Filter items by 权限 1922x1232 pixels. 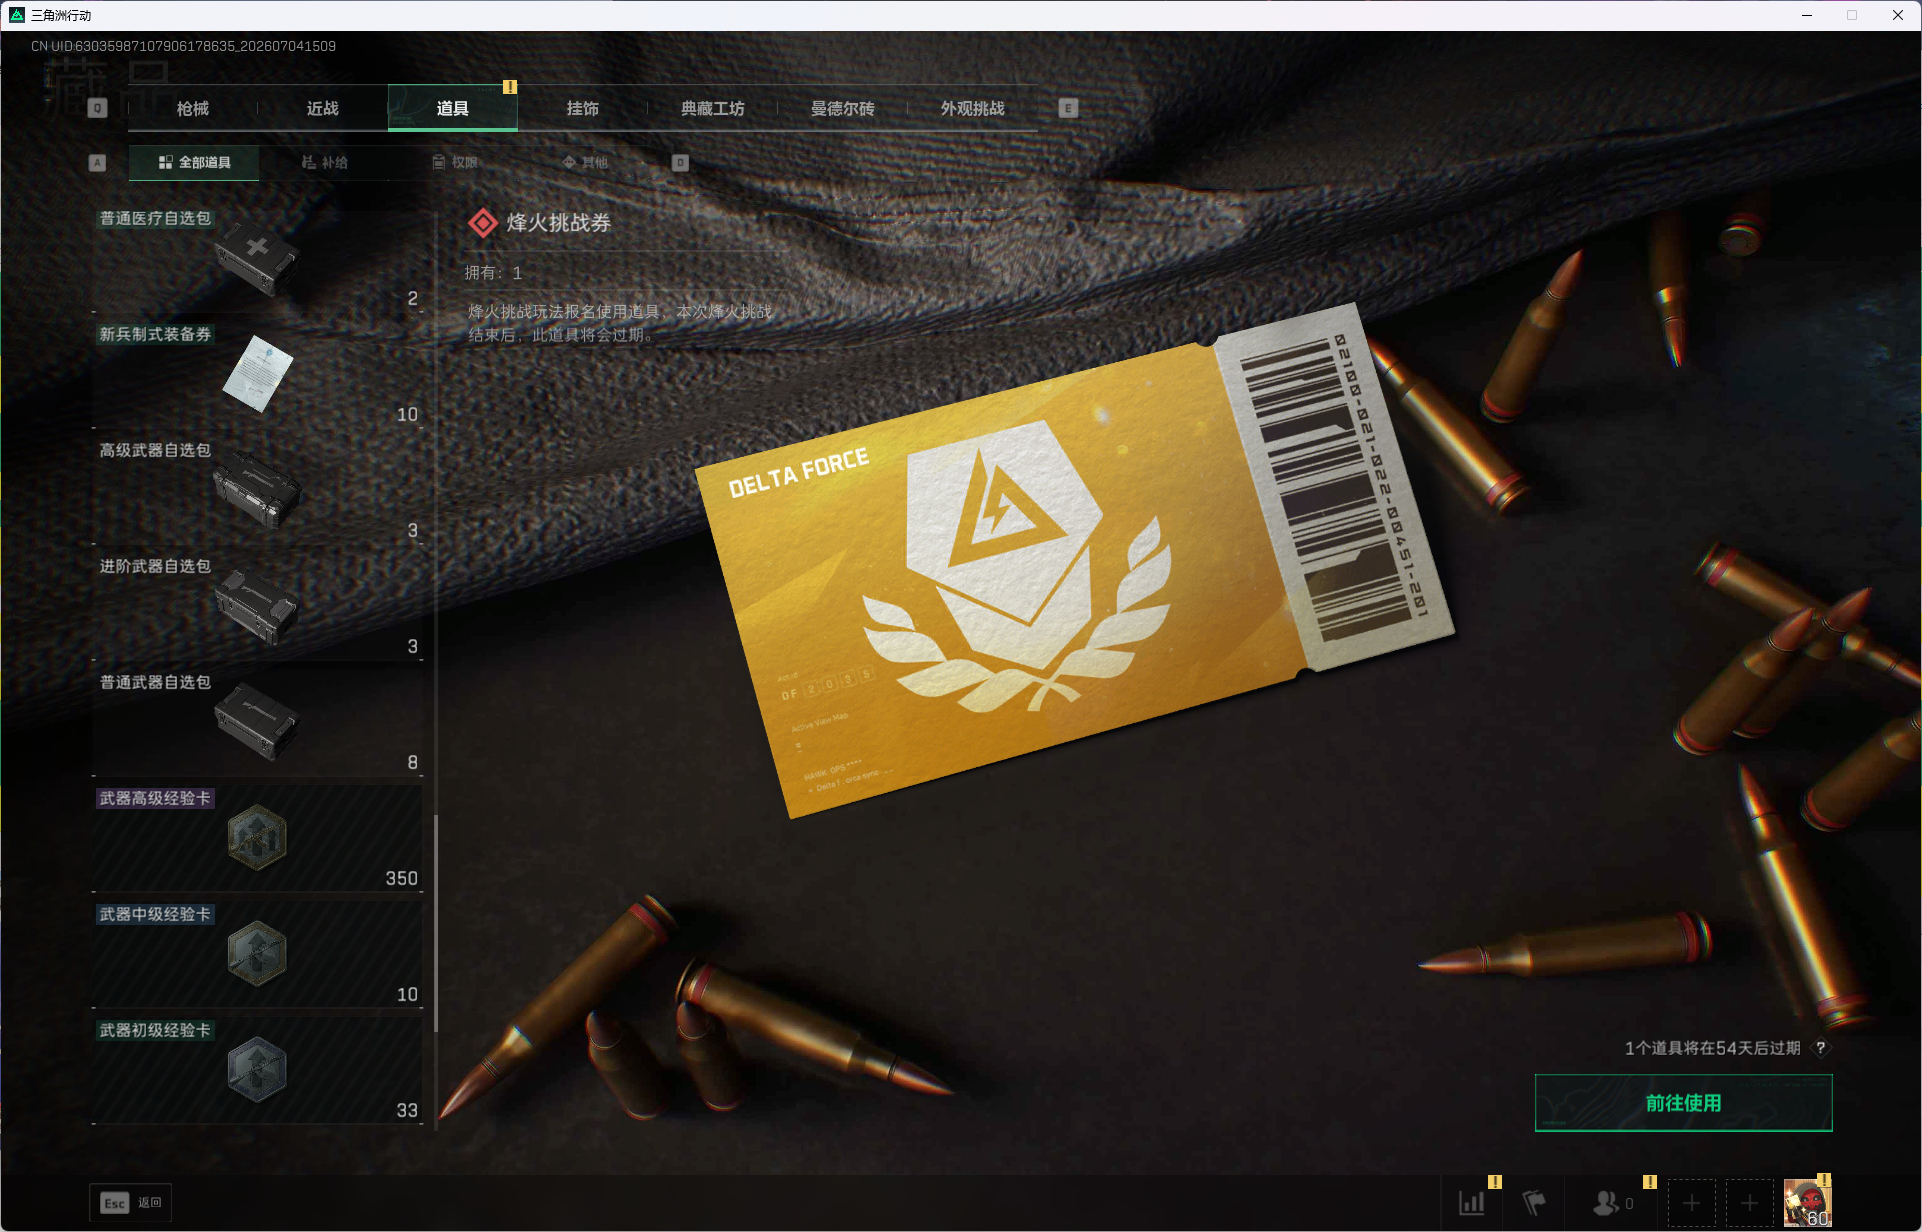tap(455, 162)
